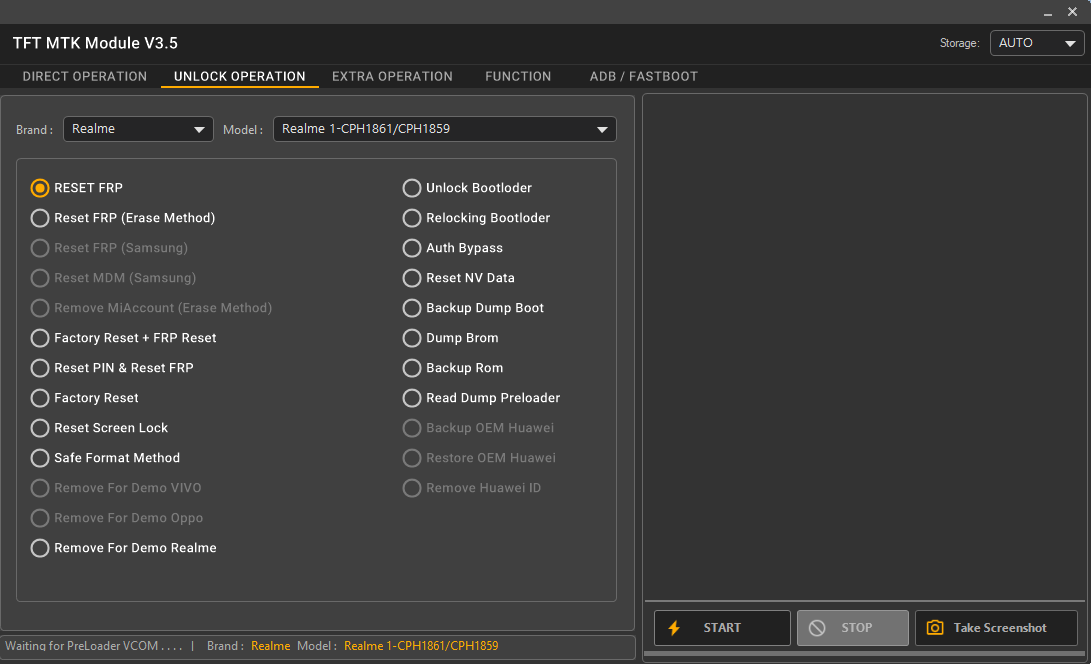
Task: Select the RESET FRP option
Action: pyautogui.click(x=40, y=188)
